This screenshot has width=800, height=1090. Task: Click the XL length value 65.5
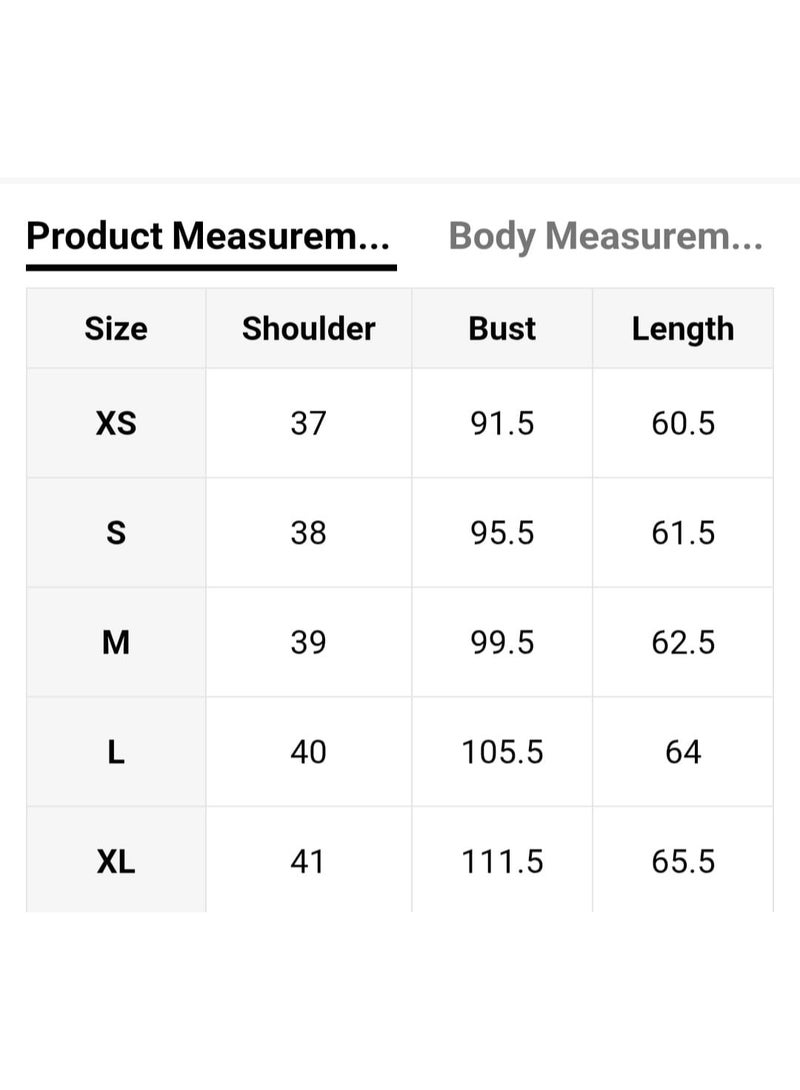683,861
